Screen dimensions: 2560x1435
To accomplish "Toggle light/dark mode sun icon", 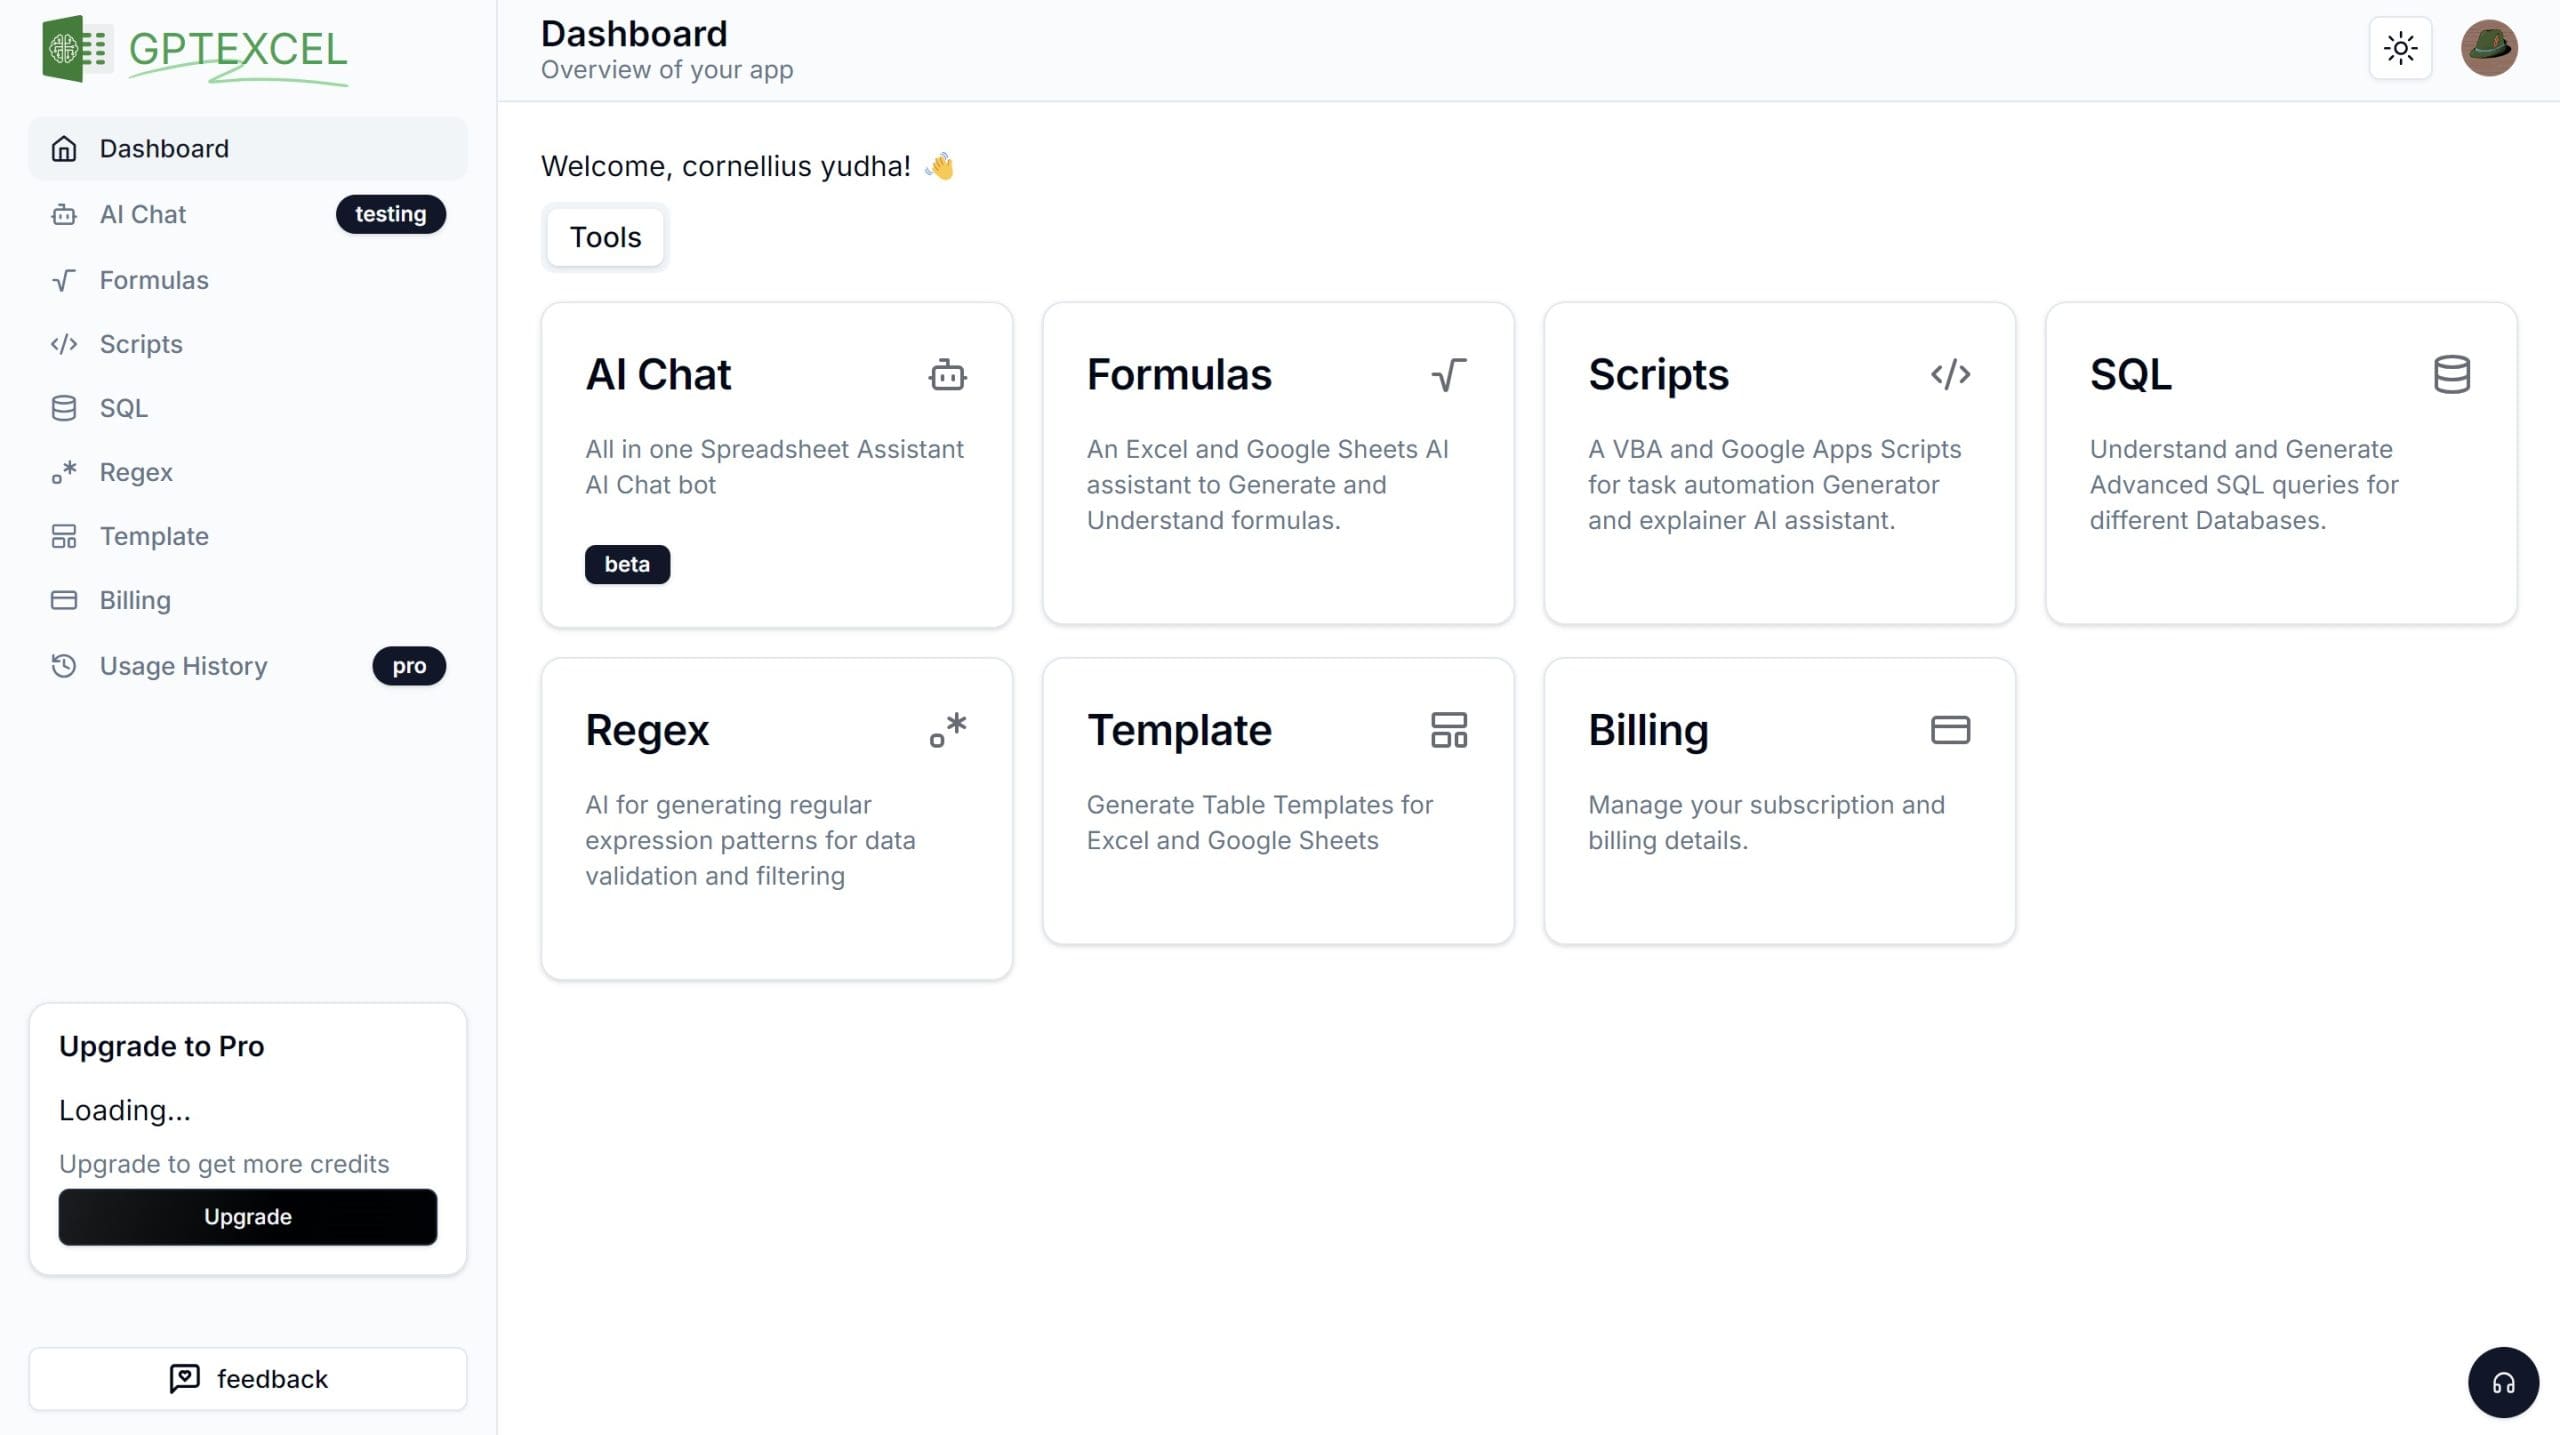I will click(2400, 47).
